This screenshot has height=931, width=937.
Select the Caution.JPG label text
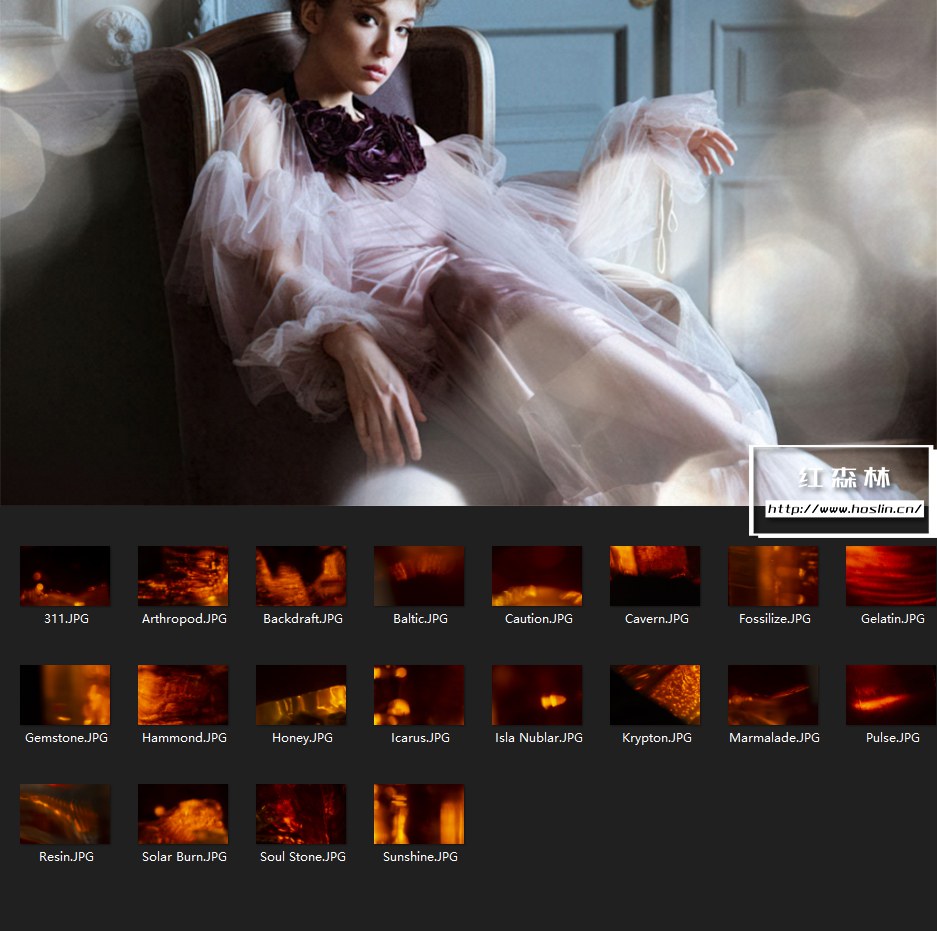pos(538,618)
